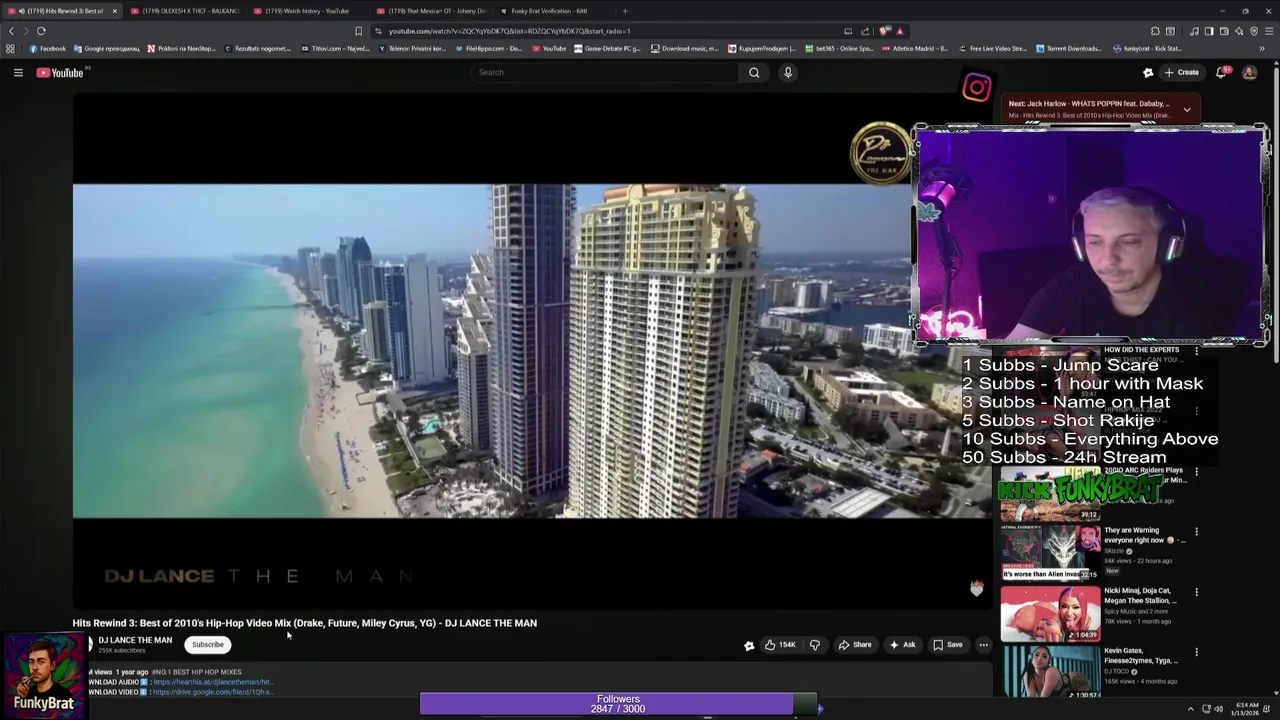Focus the YouTube search field
This screenshot has height=720, width=1280.
pos(606,72)
